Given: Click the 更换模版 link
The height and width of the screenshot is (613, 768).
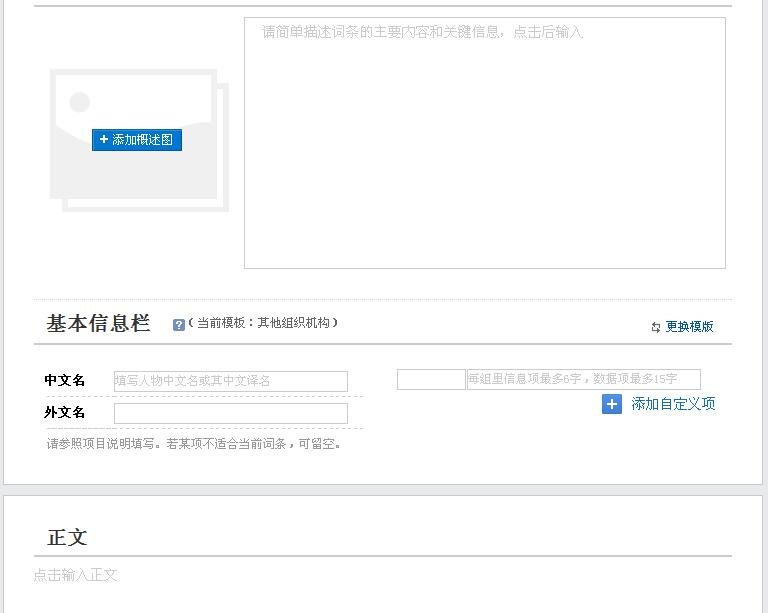Looking at the screenshot, I should click(x=689, y=327).
